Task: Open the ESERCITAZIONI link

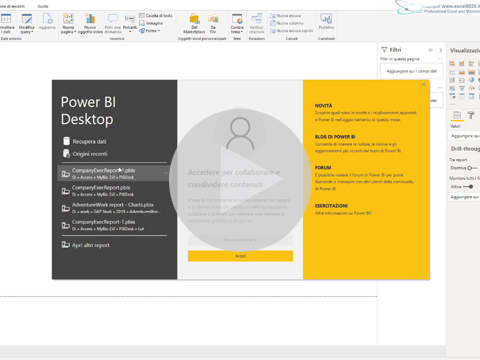Action: [331, 206]
